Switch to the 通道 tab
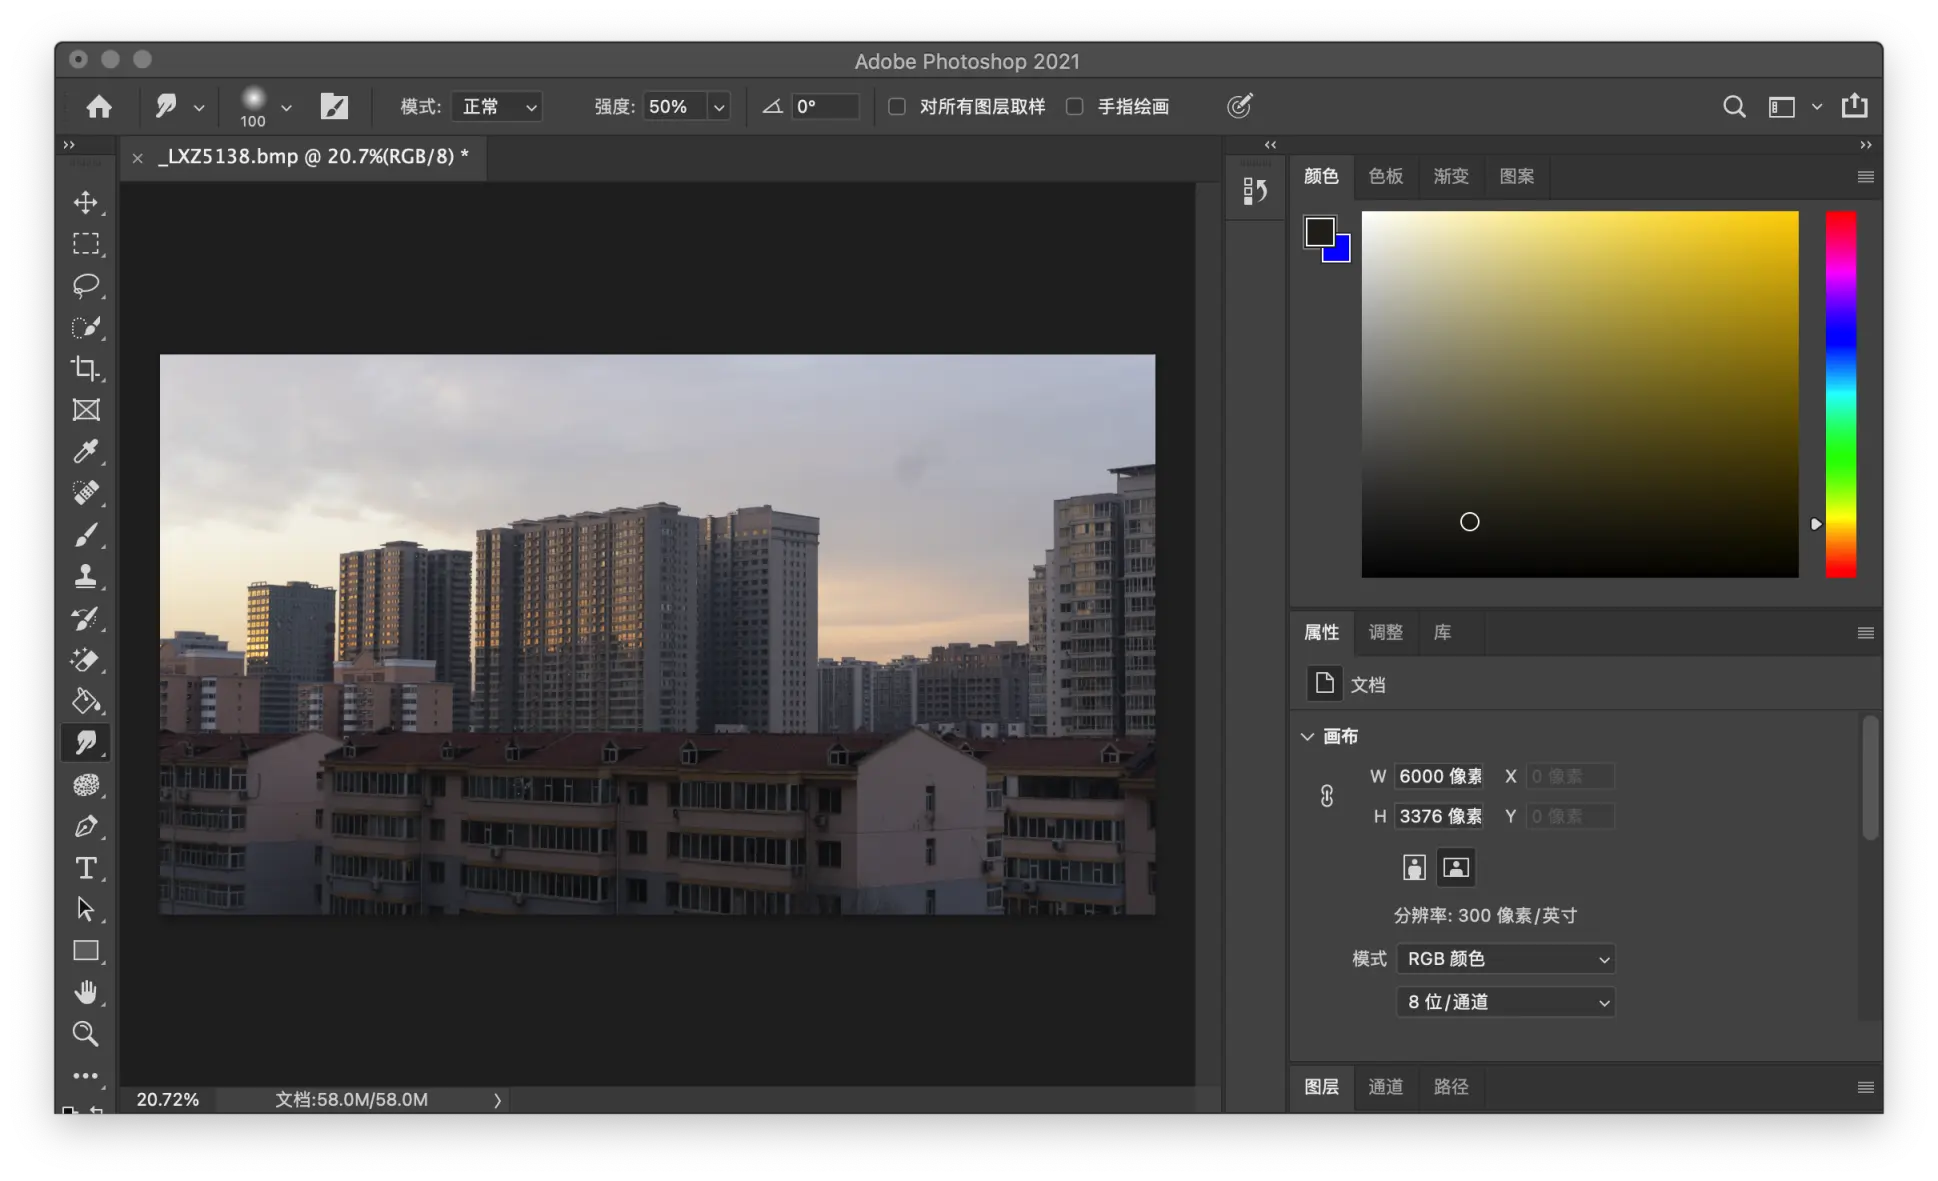Viewport: 1938px width, 1181px height. tap(1385, 1086)
